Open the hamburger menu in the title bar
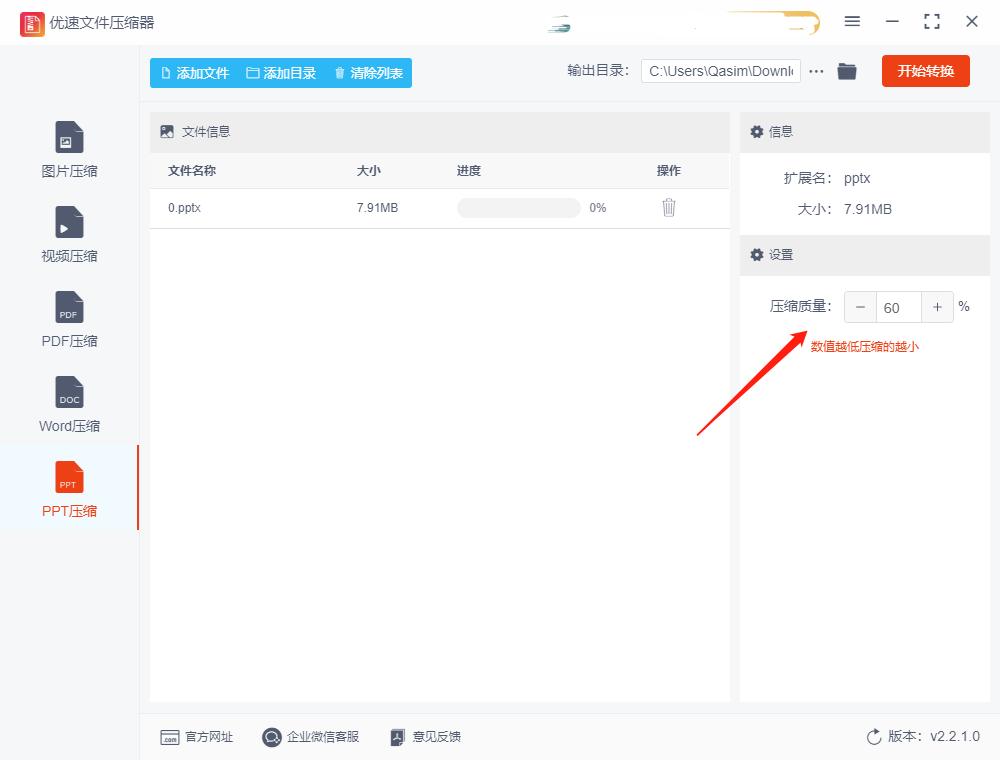The height and width of the screenshot is (760, 1000). (x=853, y=21)
